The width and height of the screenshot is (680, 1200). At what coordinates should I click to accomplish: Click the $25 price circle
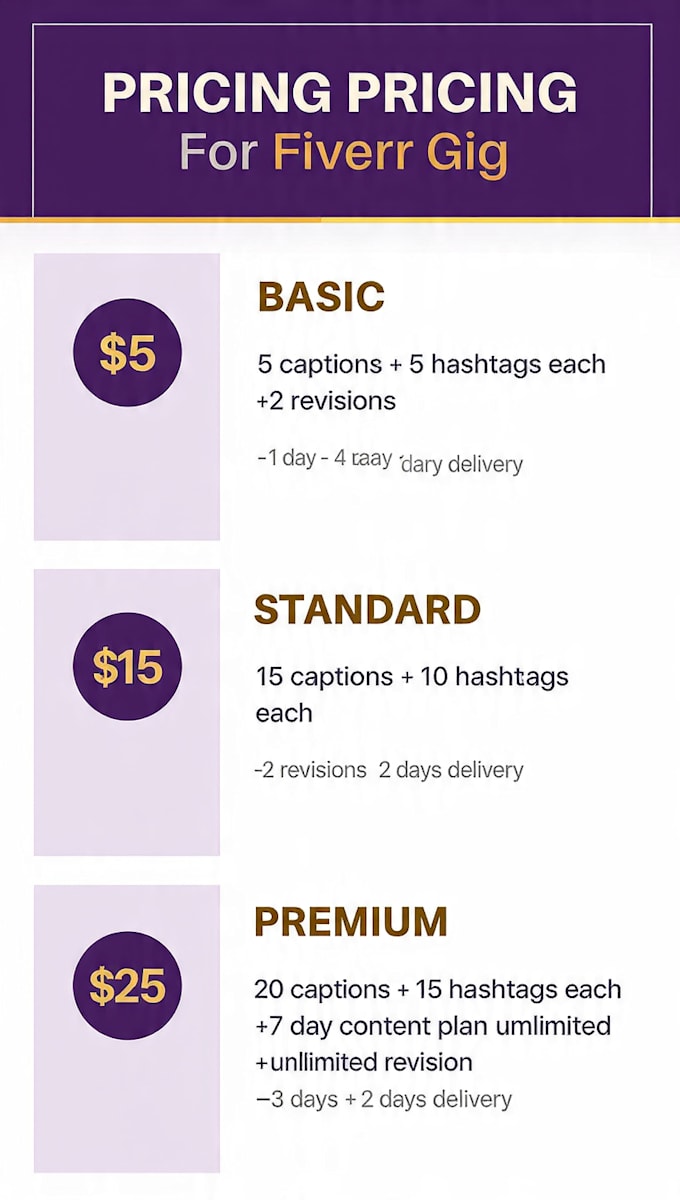pos(127,985)
